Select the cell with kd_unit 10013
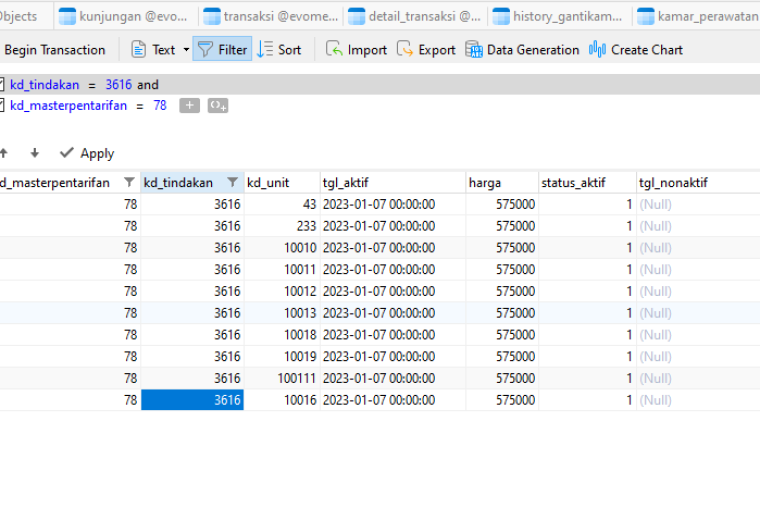 282,313
